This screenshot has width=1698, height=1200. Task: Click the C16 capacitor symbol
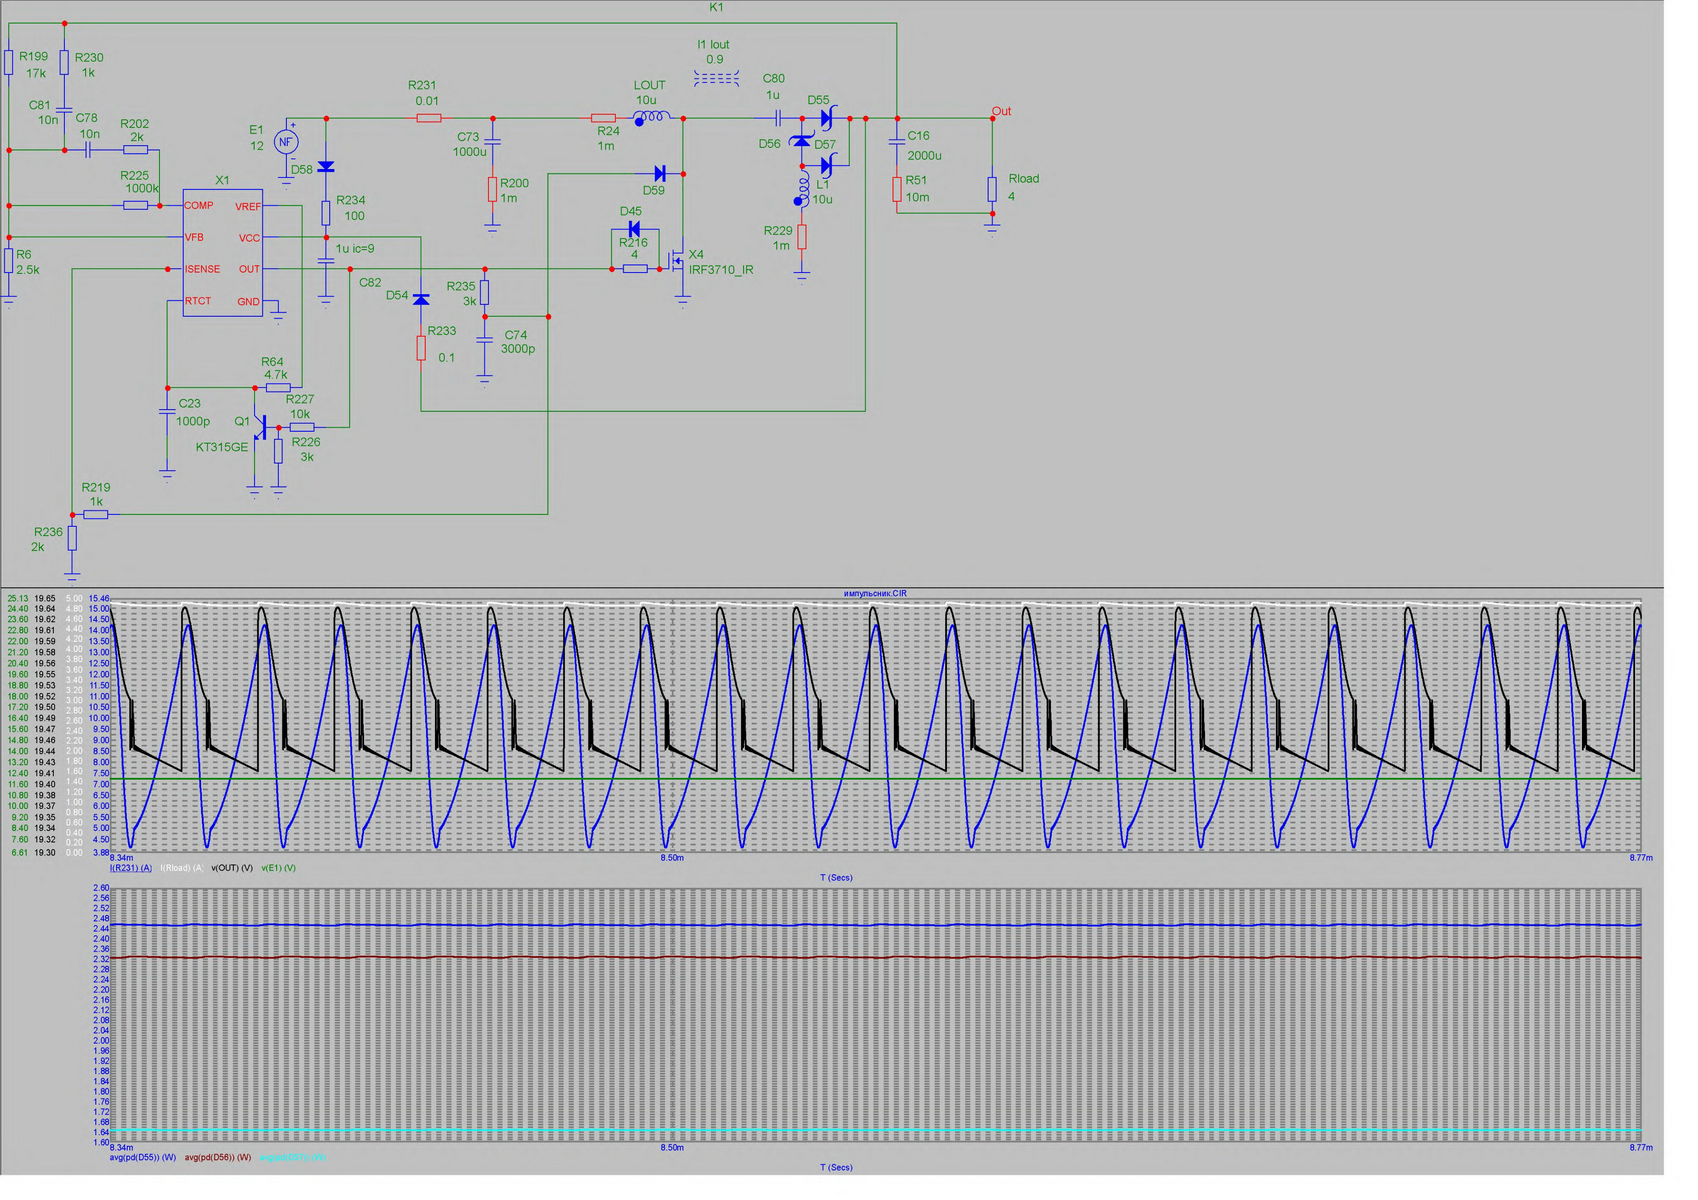[x=897, y=142]
